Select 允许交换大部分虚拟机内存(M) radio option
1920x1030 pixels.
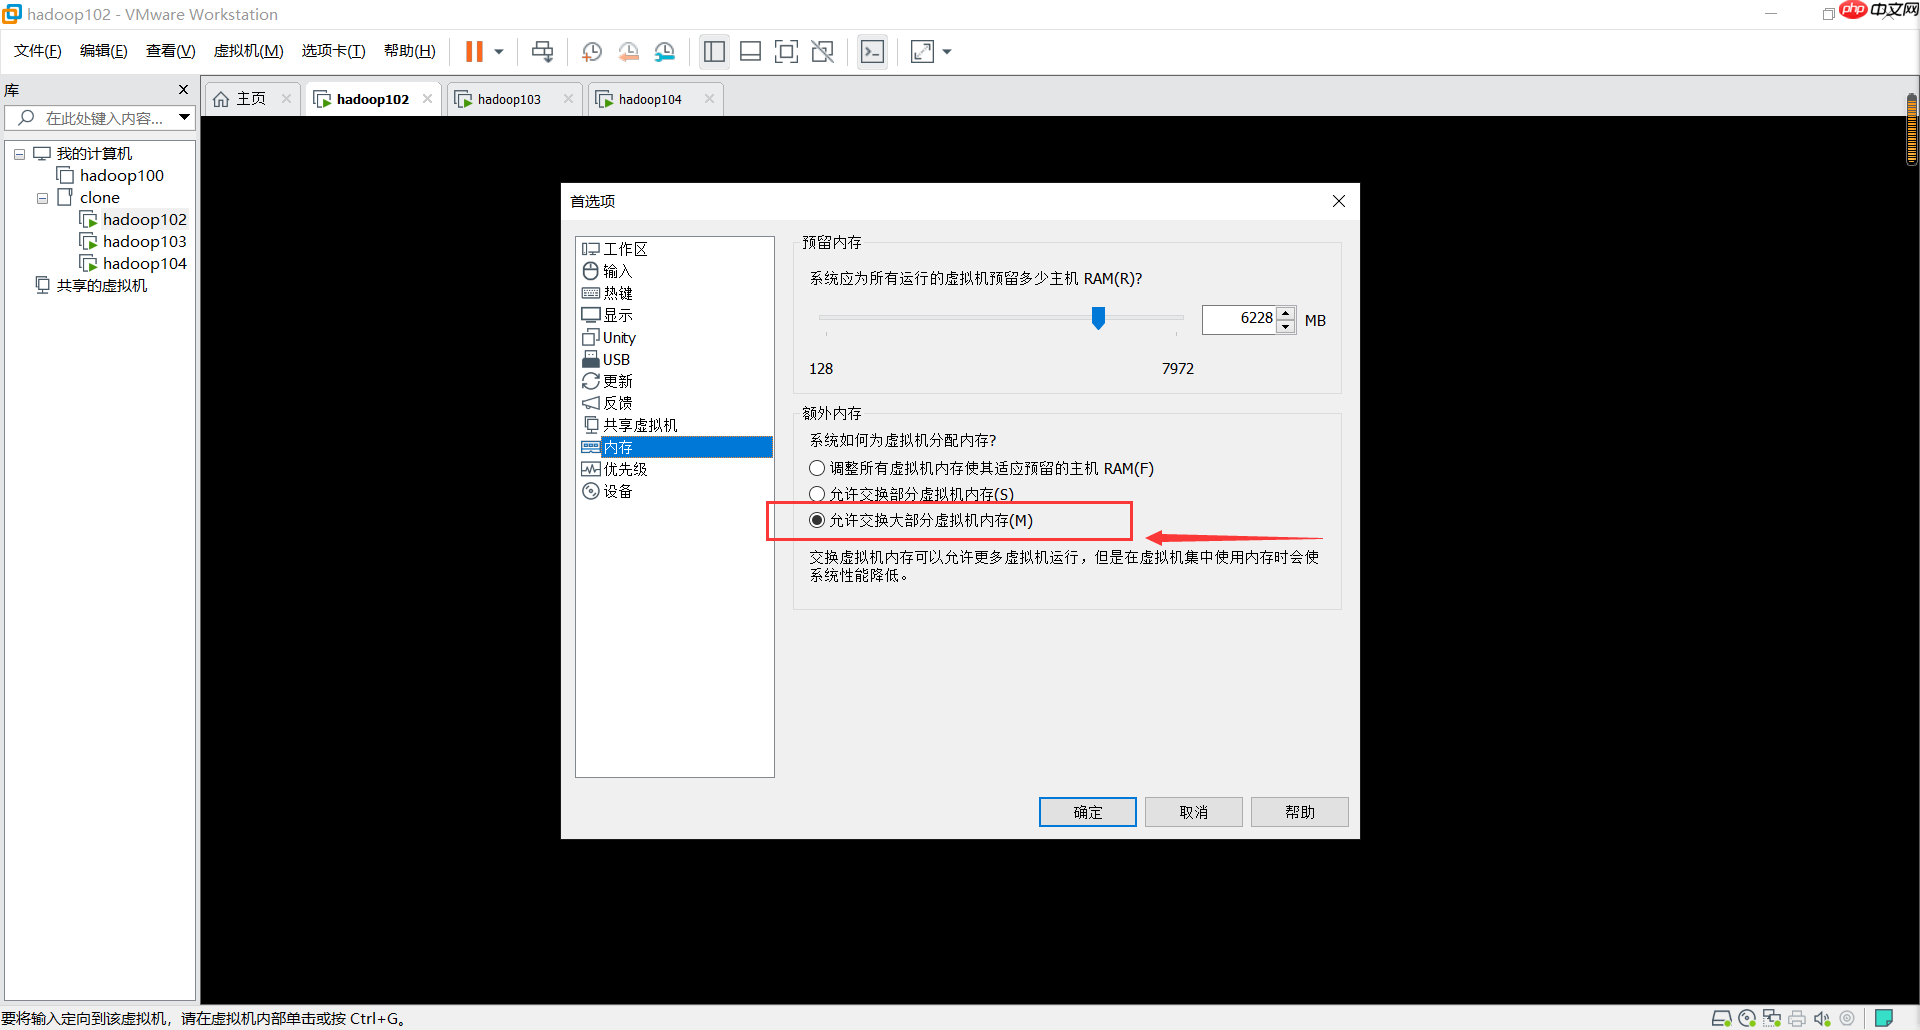(x=817, y=520)
